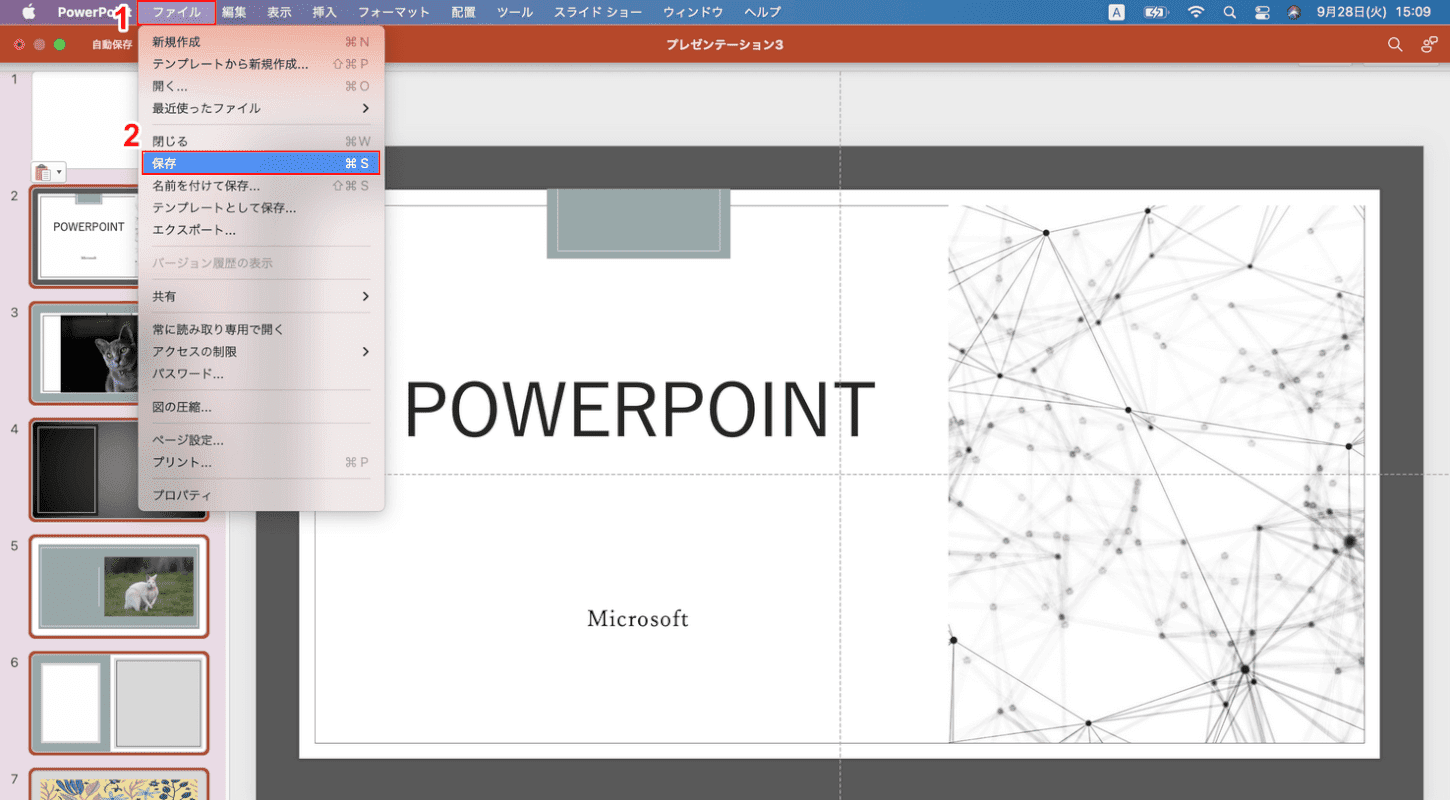Click the PowerPoint app menu
This screenshot has width=1450, height=800.
(x=94, y=12)
